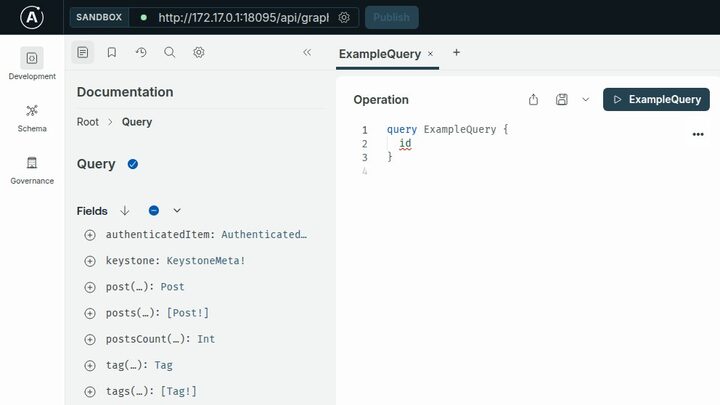Open the Tag return type link
The width and height of the screenshot is (720, 405).
163,365
